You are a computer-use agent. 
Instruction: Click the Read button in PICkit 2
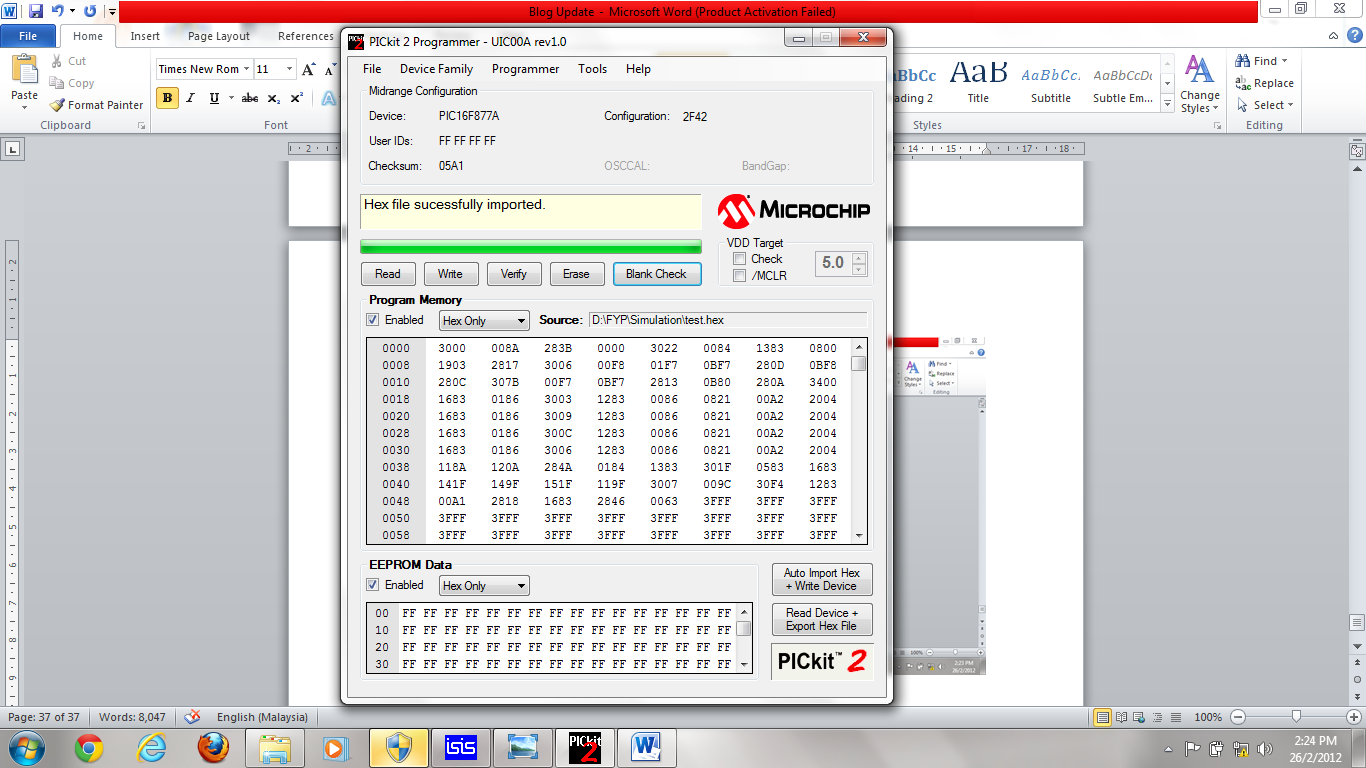[388, 274]
